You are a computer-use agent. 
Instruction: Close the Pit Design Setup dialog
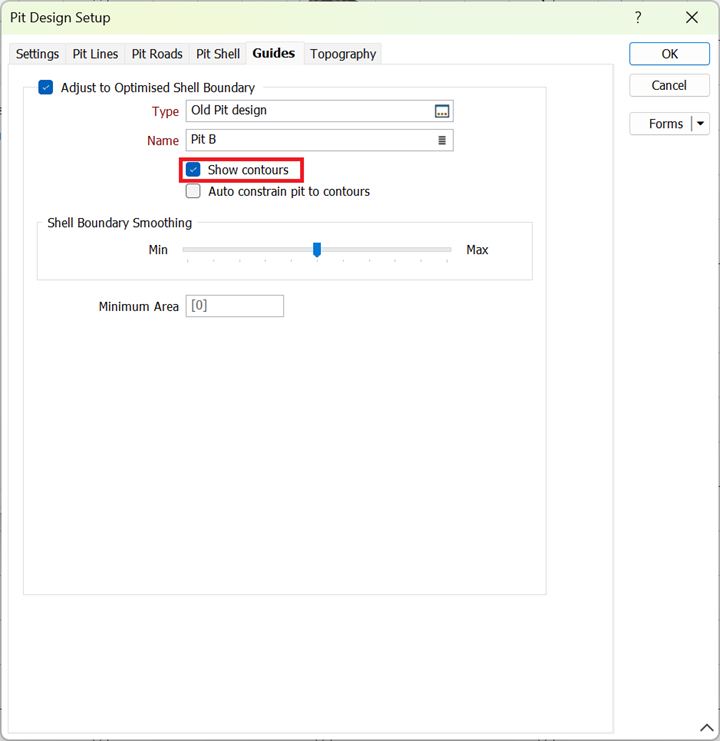tap(691, 18)
